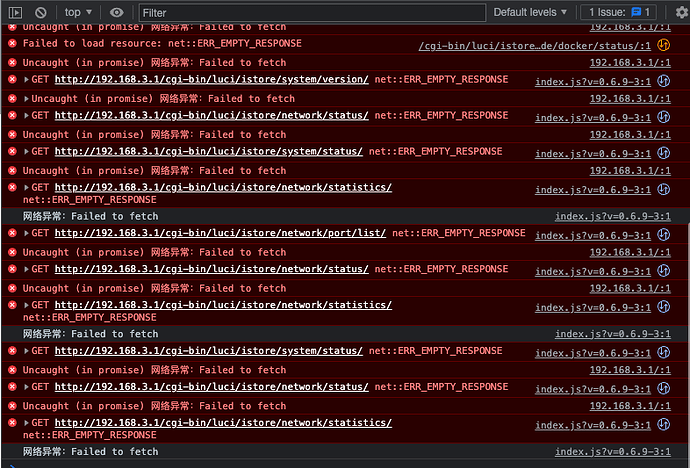
Task: Open the docker/status source link
Action: 534,46
